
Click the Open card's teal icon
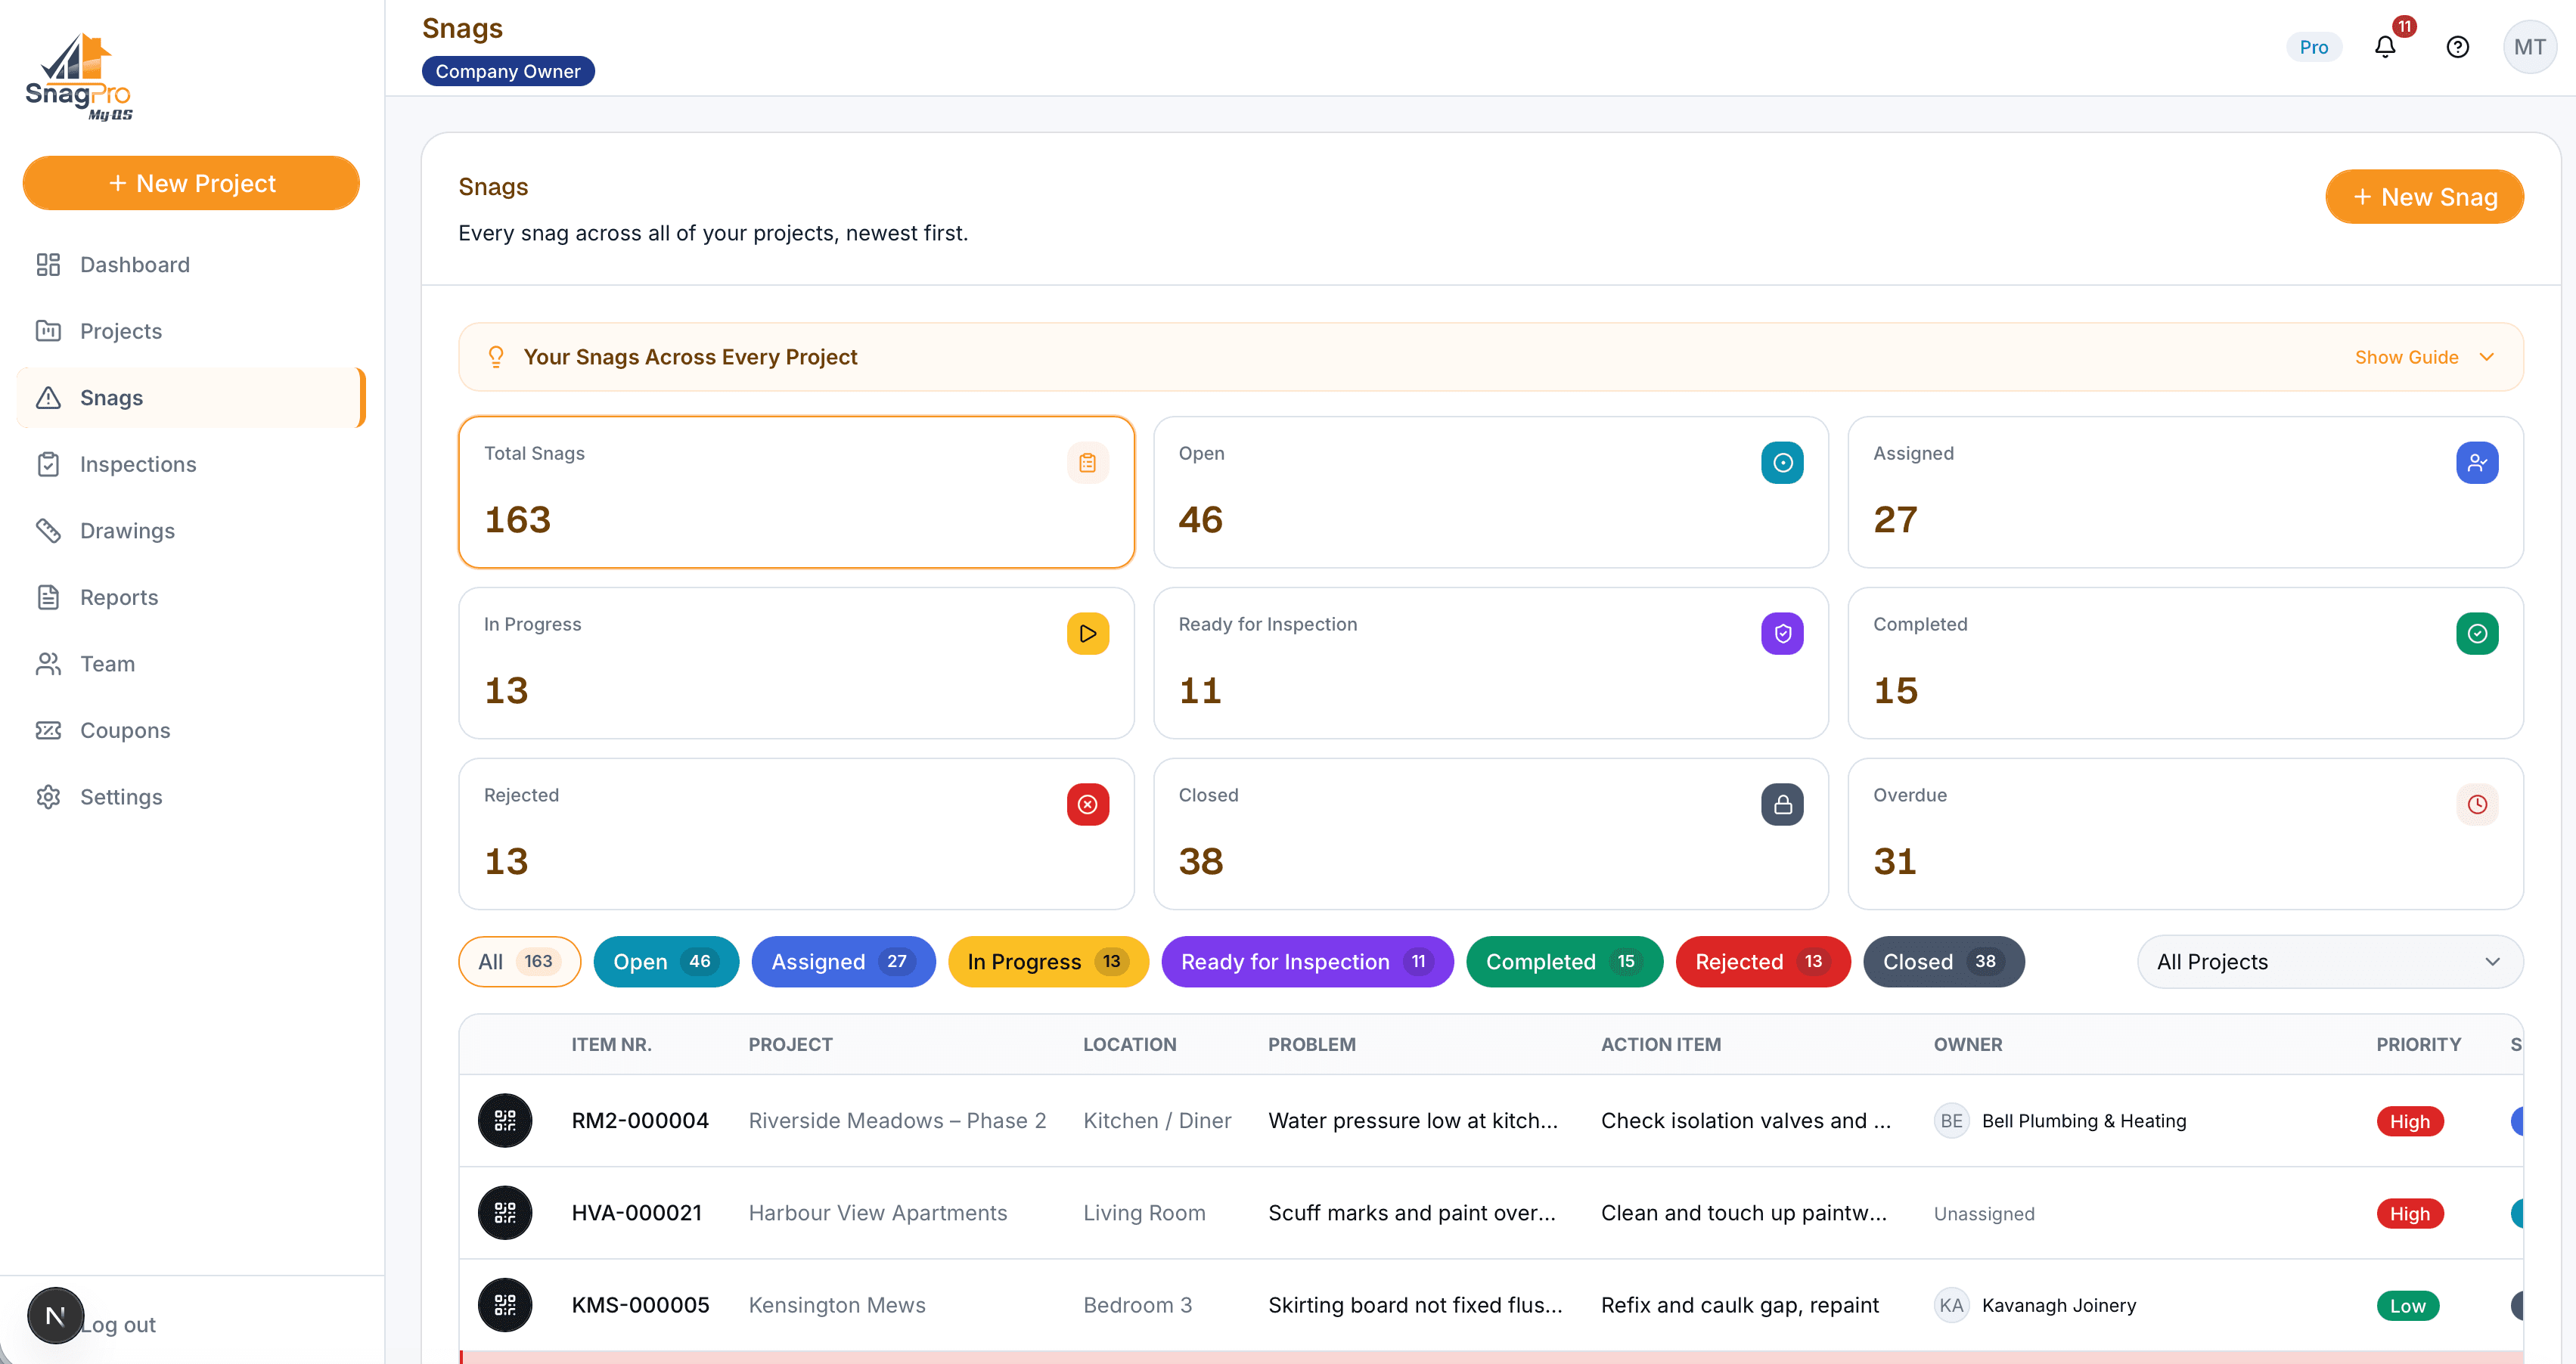[1782, 463]
